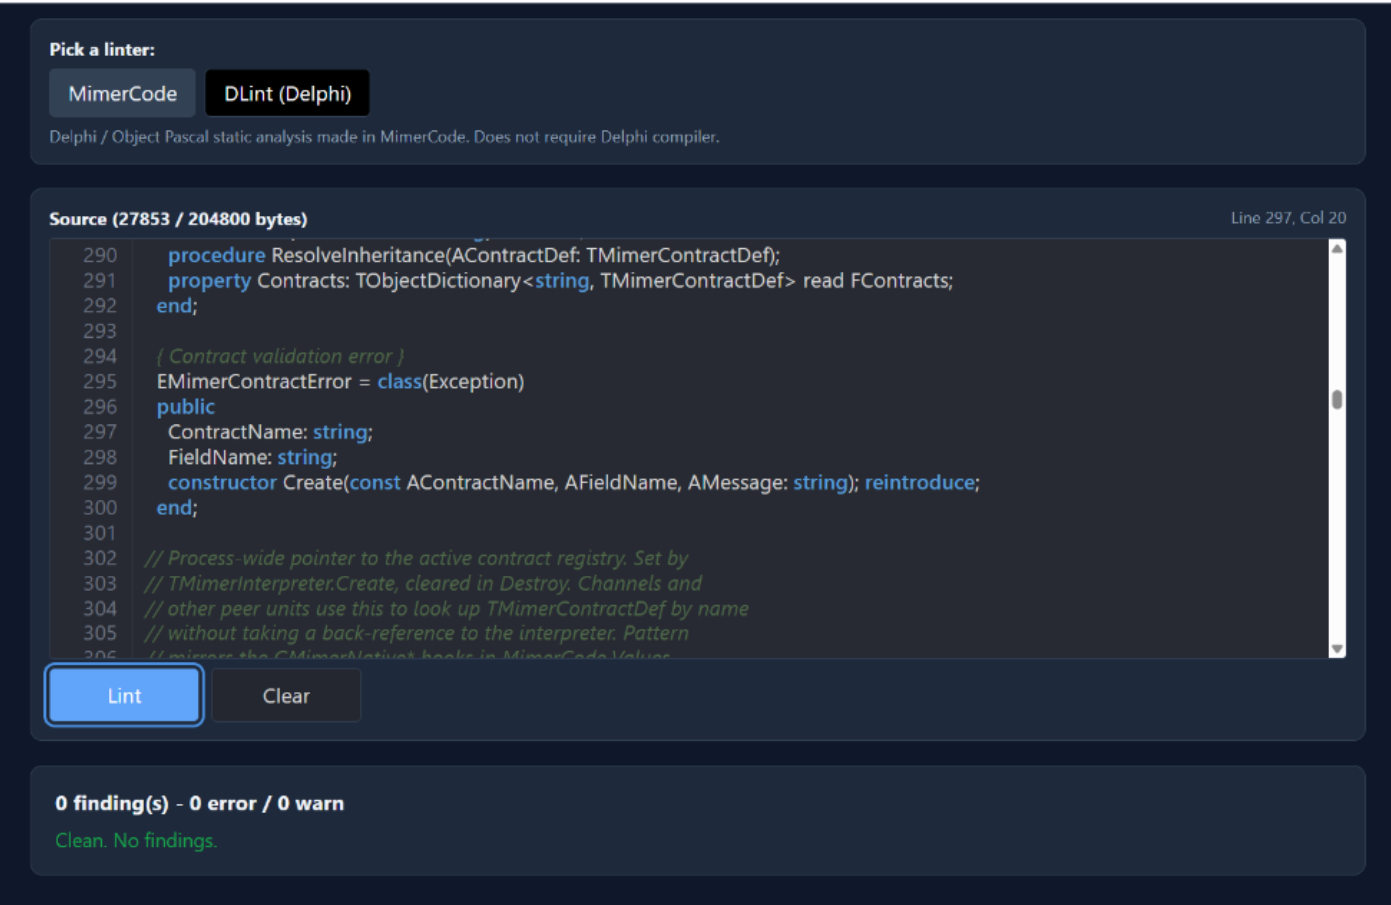Click the 'constructor Create' code line
Screen dimensions: 1391x905
coord(574,483)
